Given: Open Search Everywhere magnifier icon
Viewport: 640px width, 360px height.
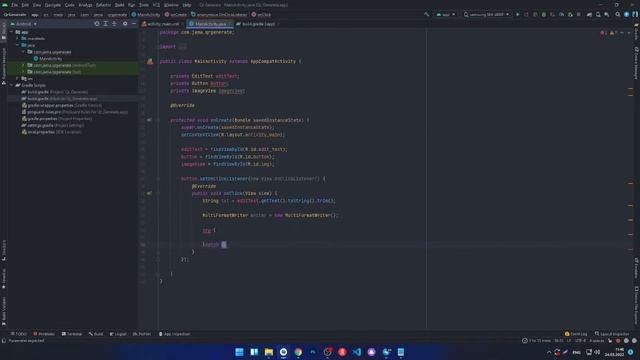Looking at the screenshot, I should click(x=618, y=14).
